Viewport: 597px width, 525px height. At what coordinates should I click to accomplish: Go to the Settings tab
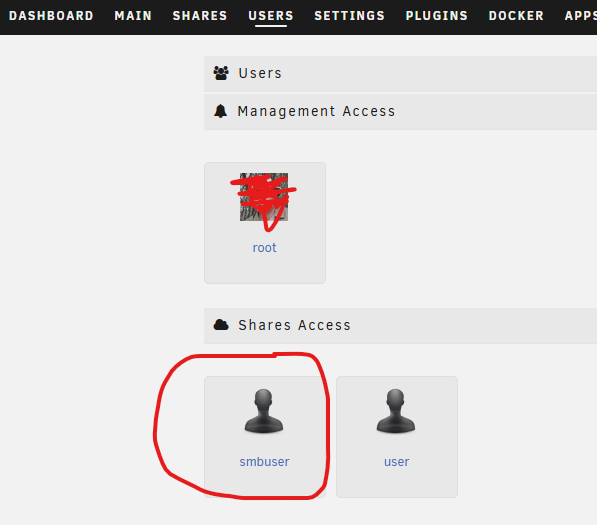point(349,16)
